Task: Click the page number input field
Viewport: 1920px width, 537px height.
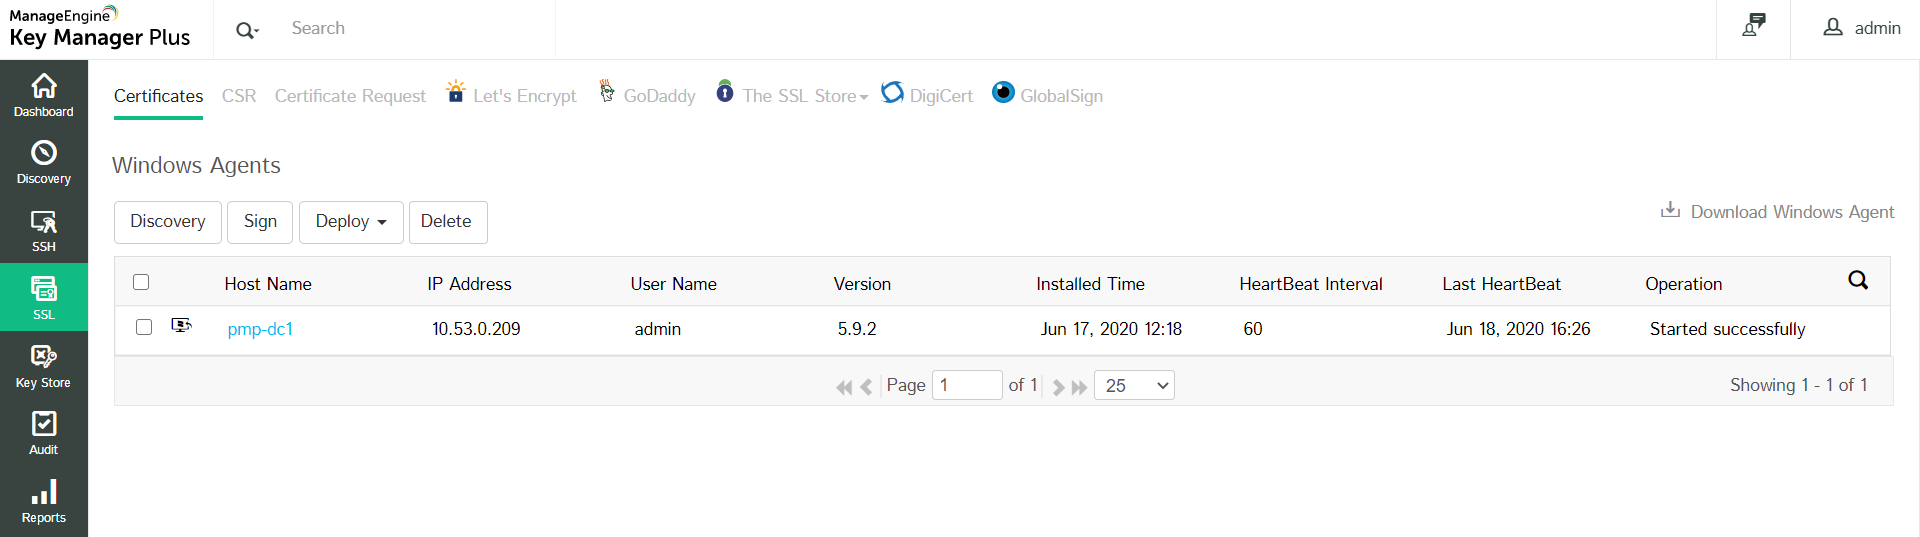Action: [x=966, y=385]
